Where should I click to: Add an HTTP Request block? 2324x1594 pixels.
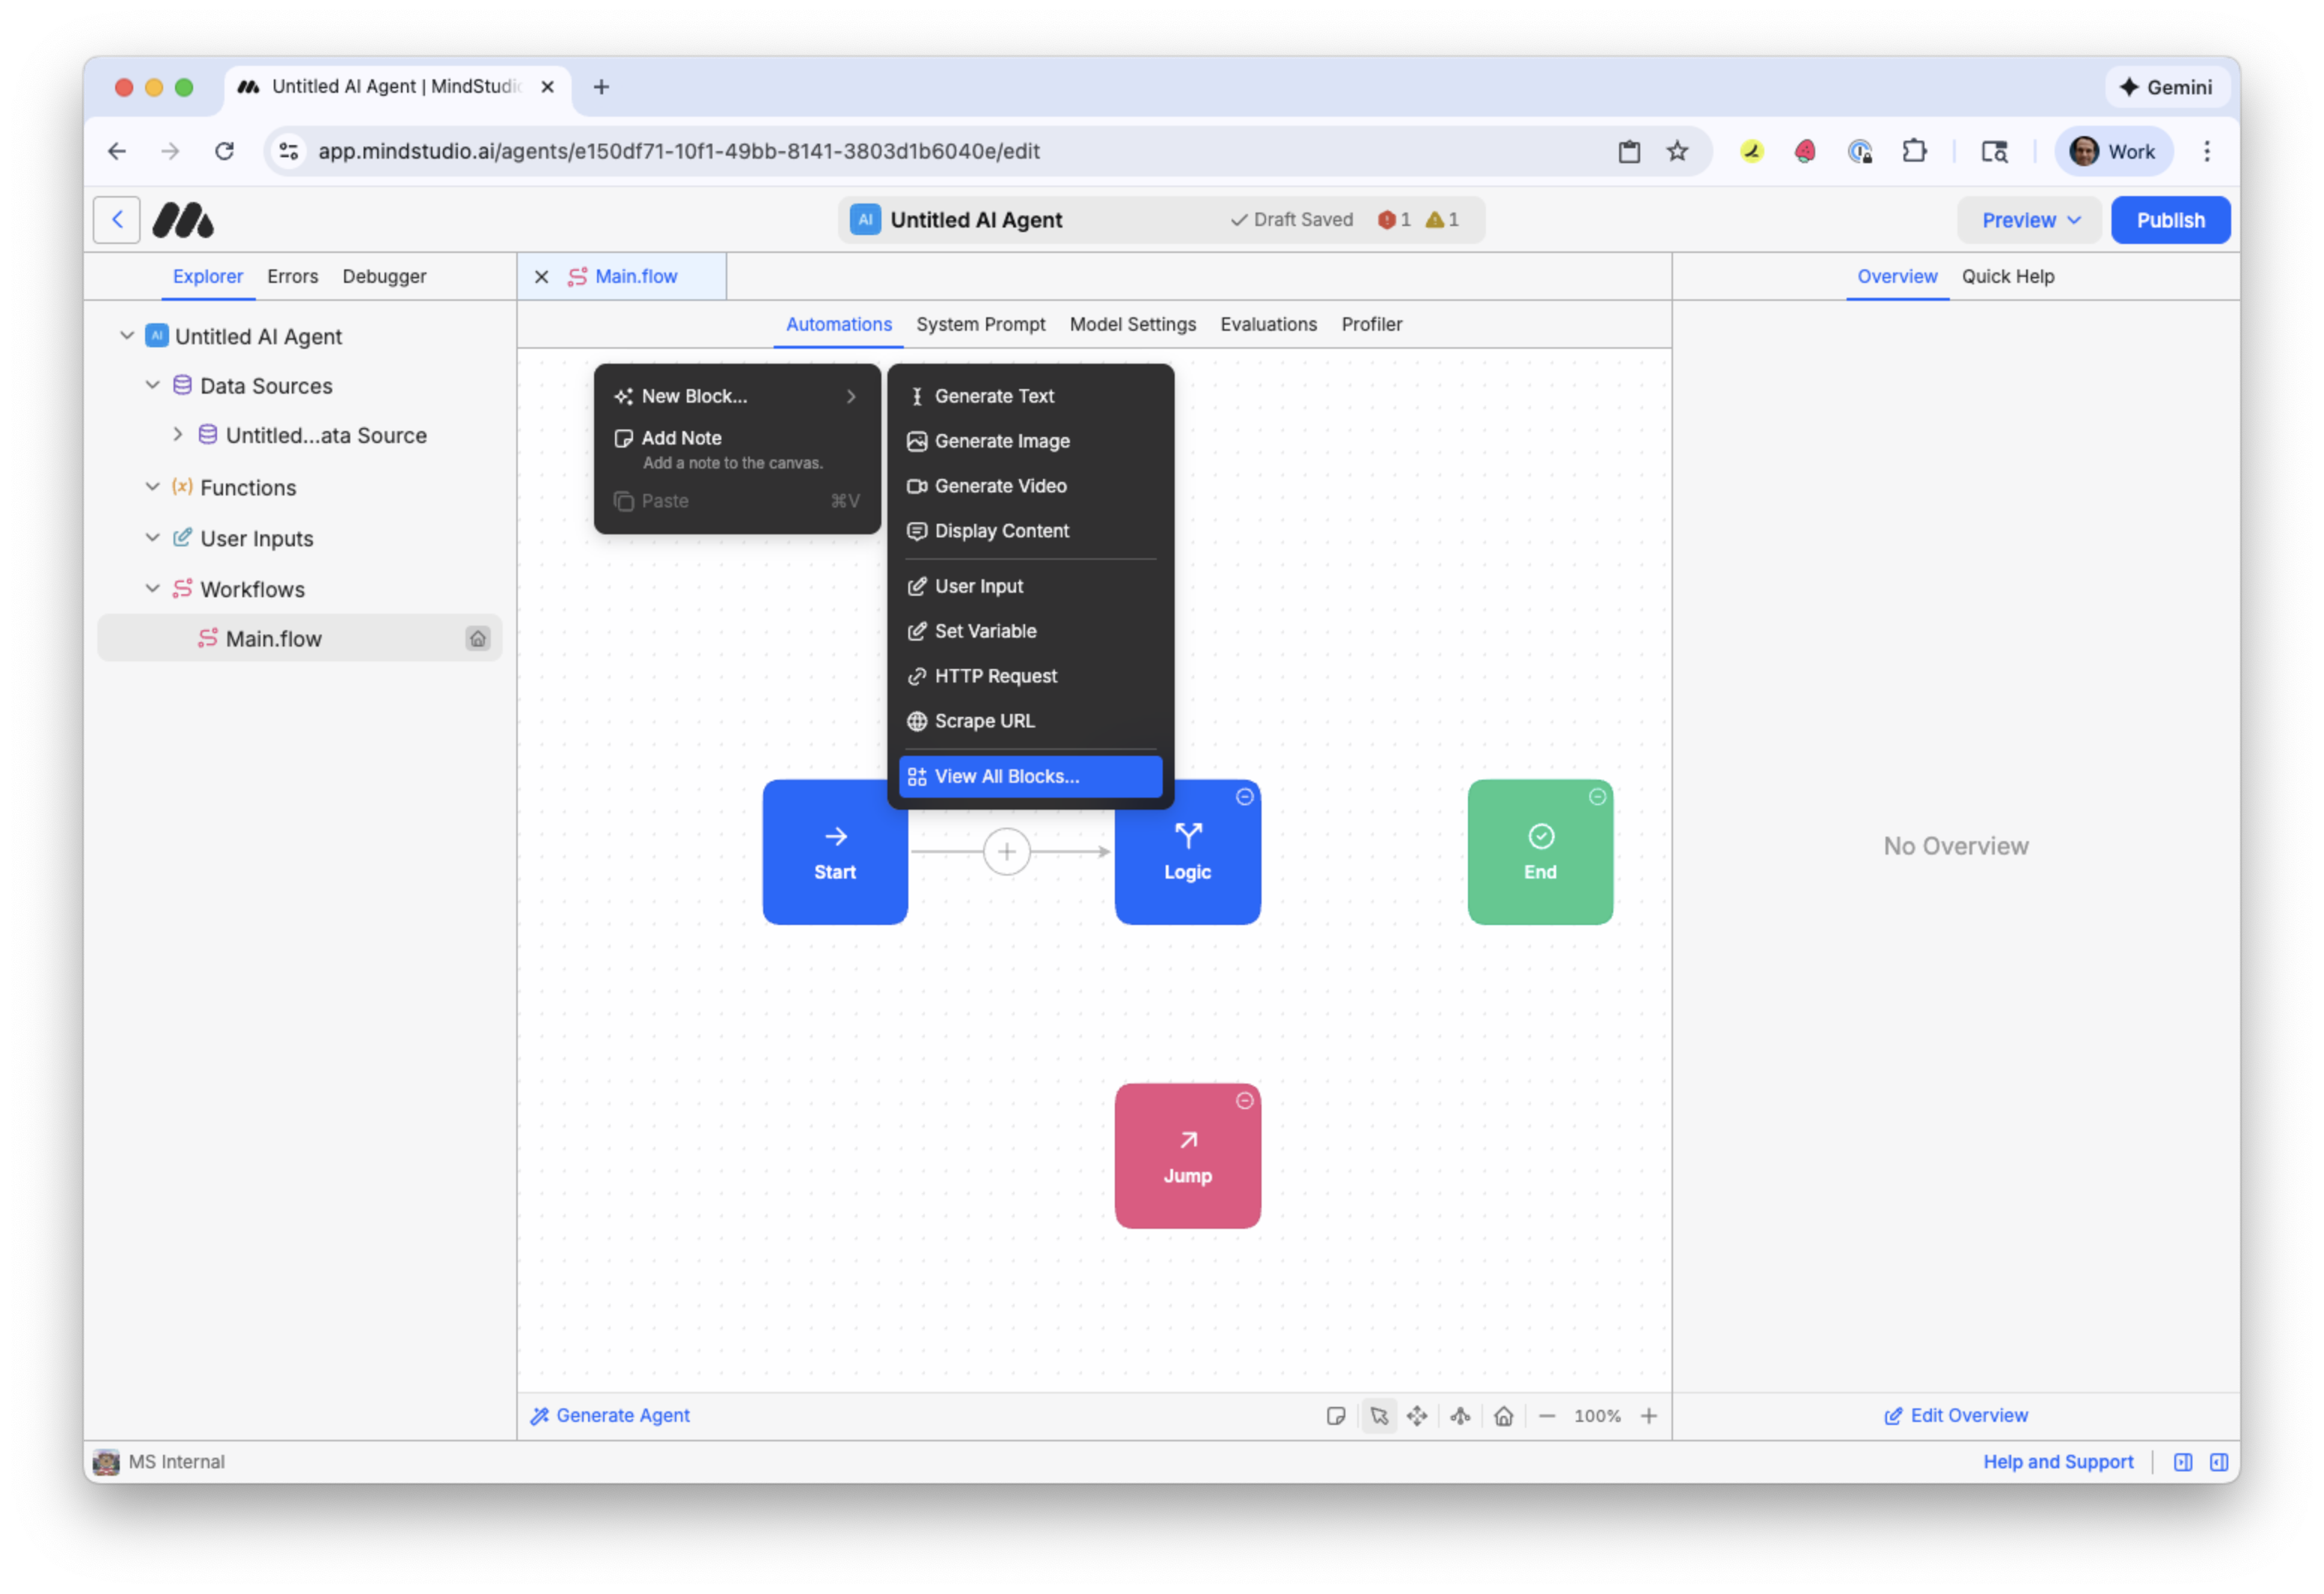coord(997,676)
